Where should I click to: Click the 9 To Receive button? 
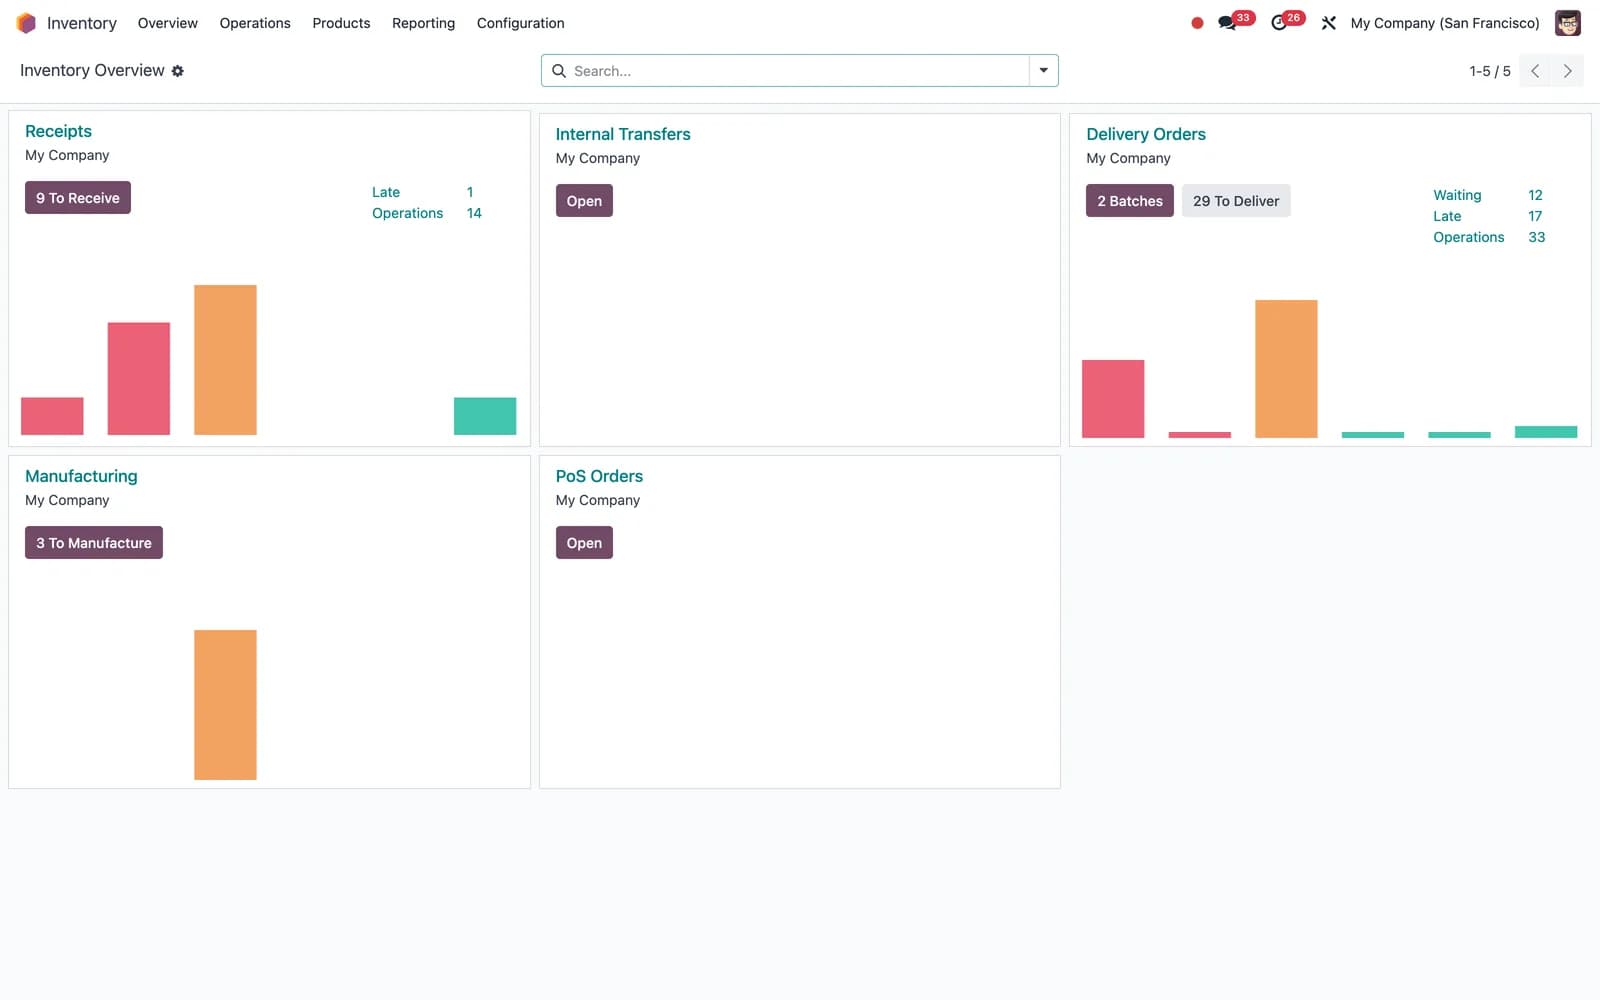[78, 198]
